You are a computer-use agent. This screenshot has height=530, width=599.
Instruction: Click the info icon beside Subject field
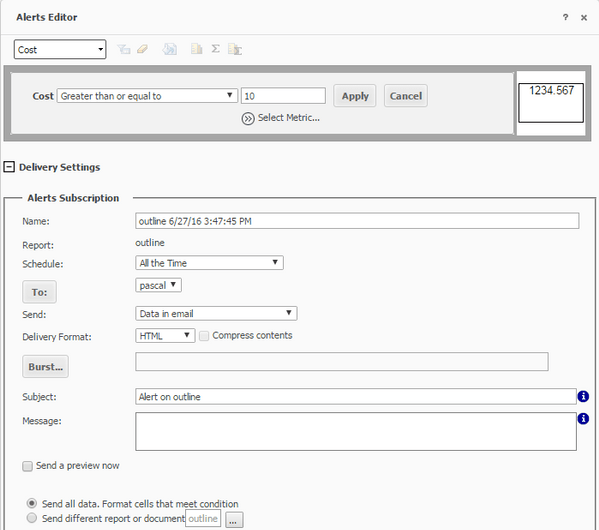[x=583, y=396]
